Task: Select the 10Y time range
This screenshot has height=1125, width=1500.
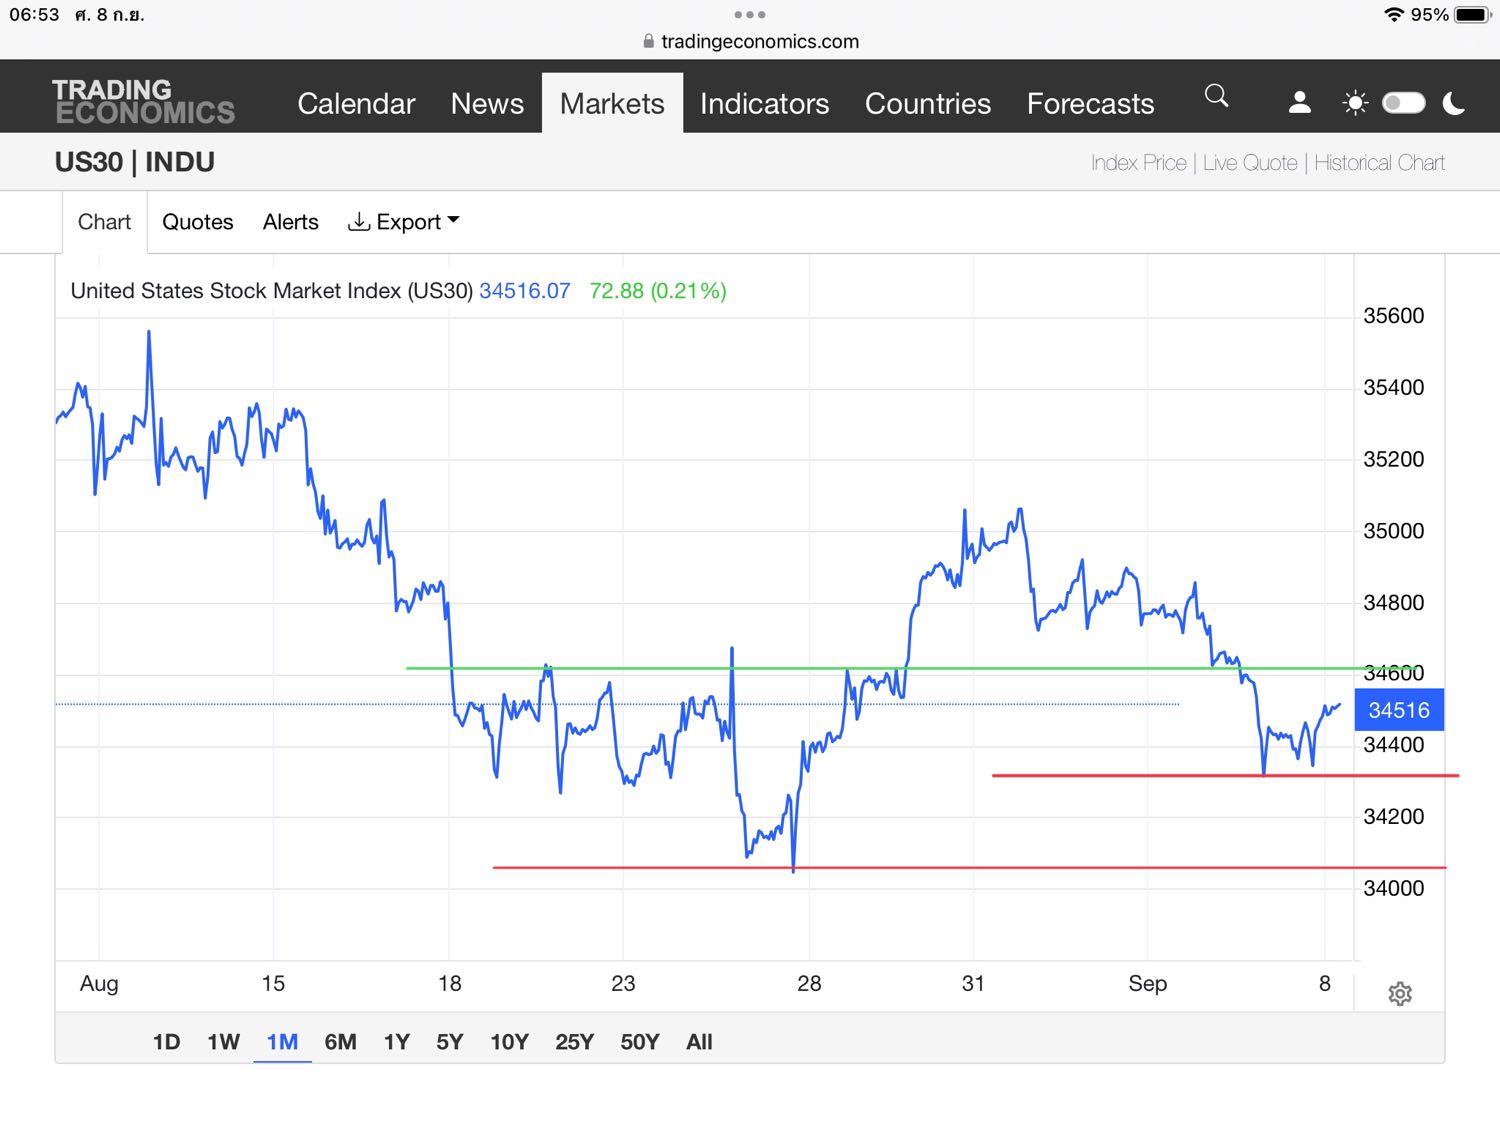Action: click(509, 1042)
